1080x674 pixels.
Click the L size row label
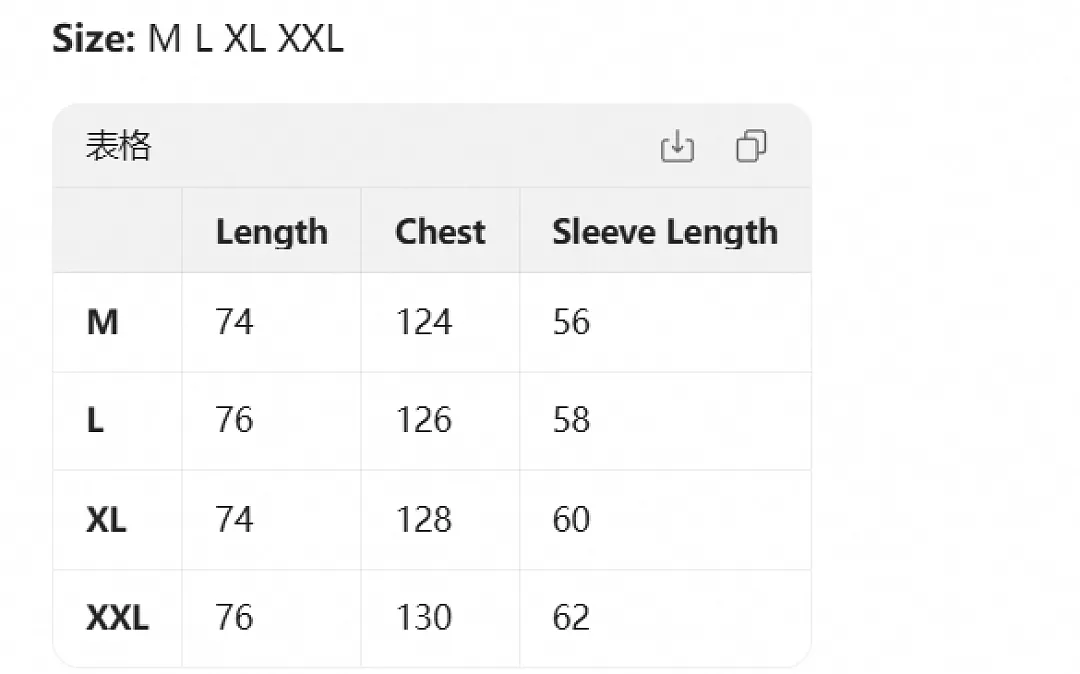point(95,420)
